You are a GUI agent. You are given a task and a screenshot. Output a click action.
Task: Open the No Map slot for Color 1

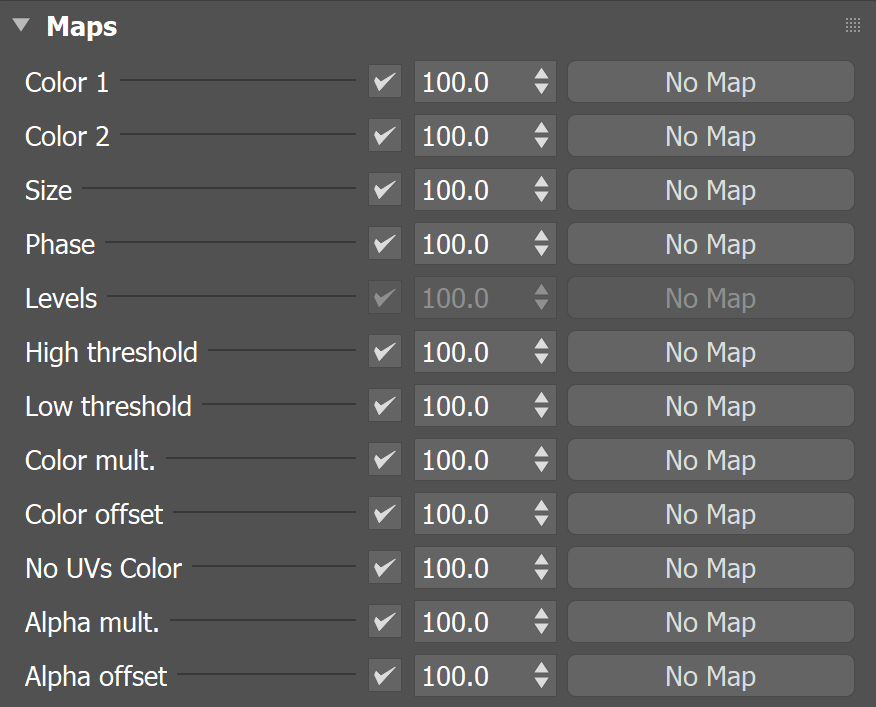[710, 82]
